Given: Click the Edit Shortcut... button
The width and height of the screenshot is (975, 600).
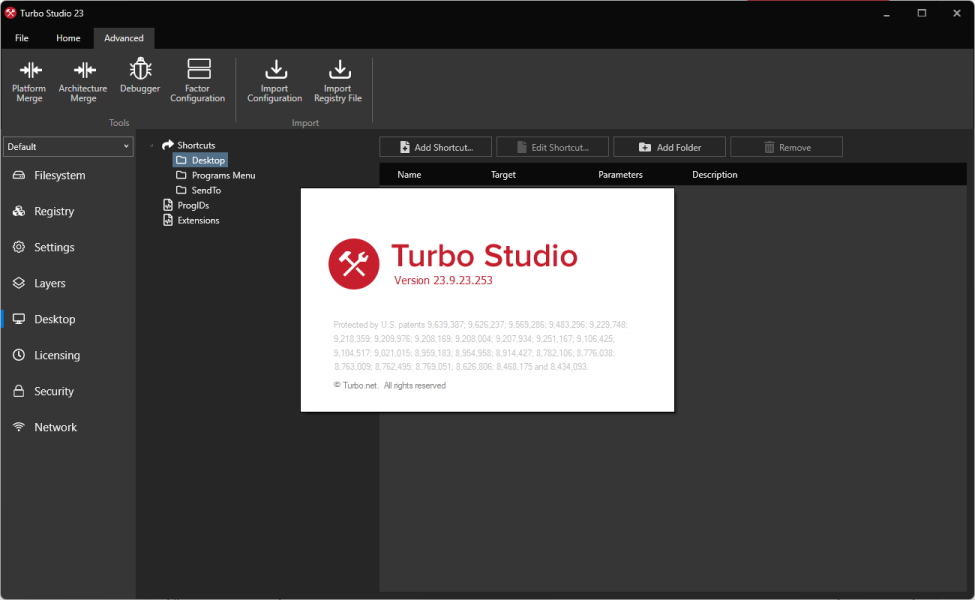Looking at the screenshot, I should tap(552, 147).
